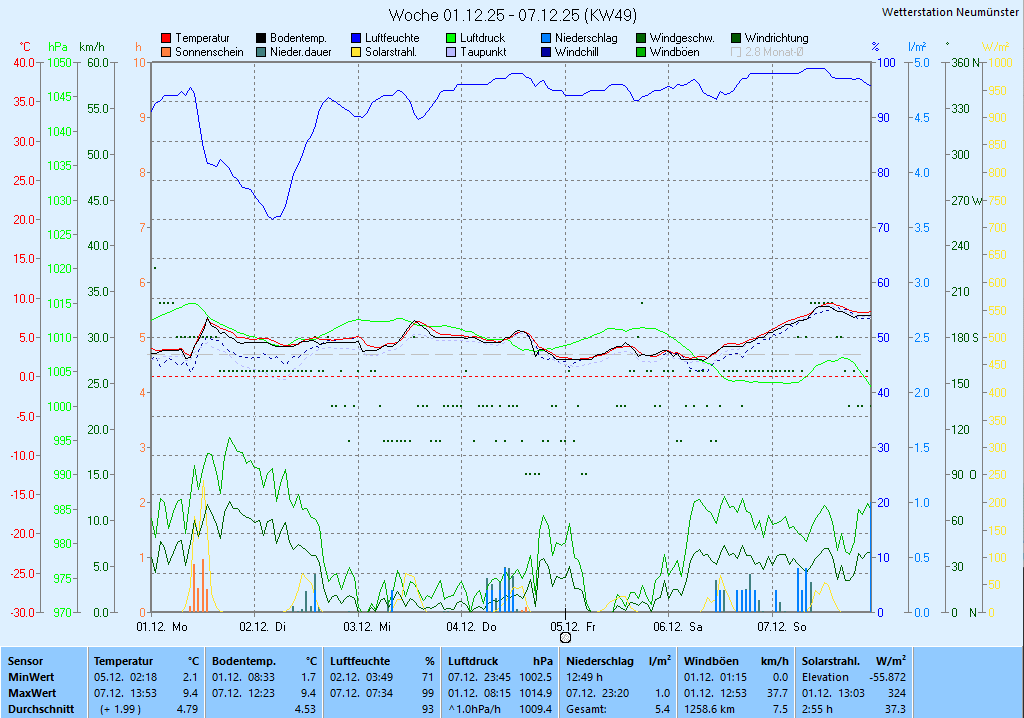The image size is (1024, 718).
Task: Click the light blue Niederschlag legend square
Action: click(546, 38)
